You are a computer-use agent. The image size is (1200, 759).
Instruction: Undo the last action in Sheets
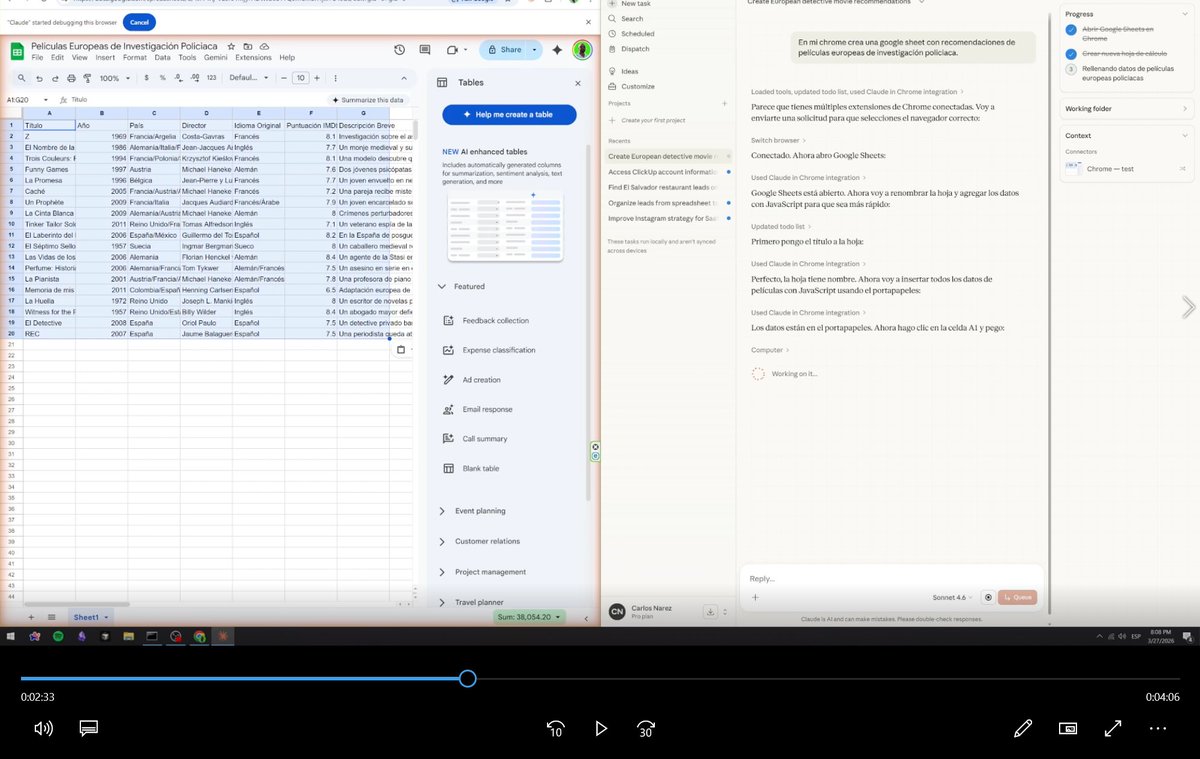(40, 77)
